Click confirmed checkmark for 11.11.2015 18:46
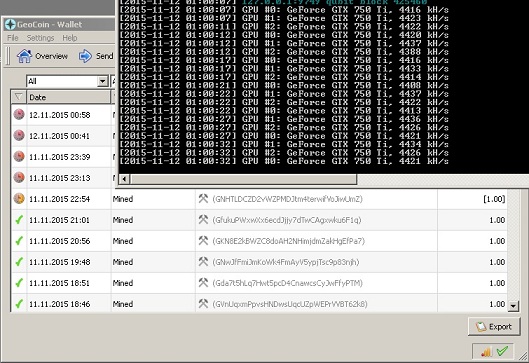Viewport: 529px width, 363px height. pos(19,304)
